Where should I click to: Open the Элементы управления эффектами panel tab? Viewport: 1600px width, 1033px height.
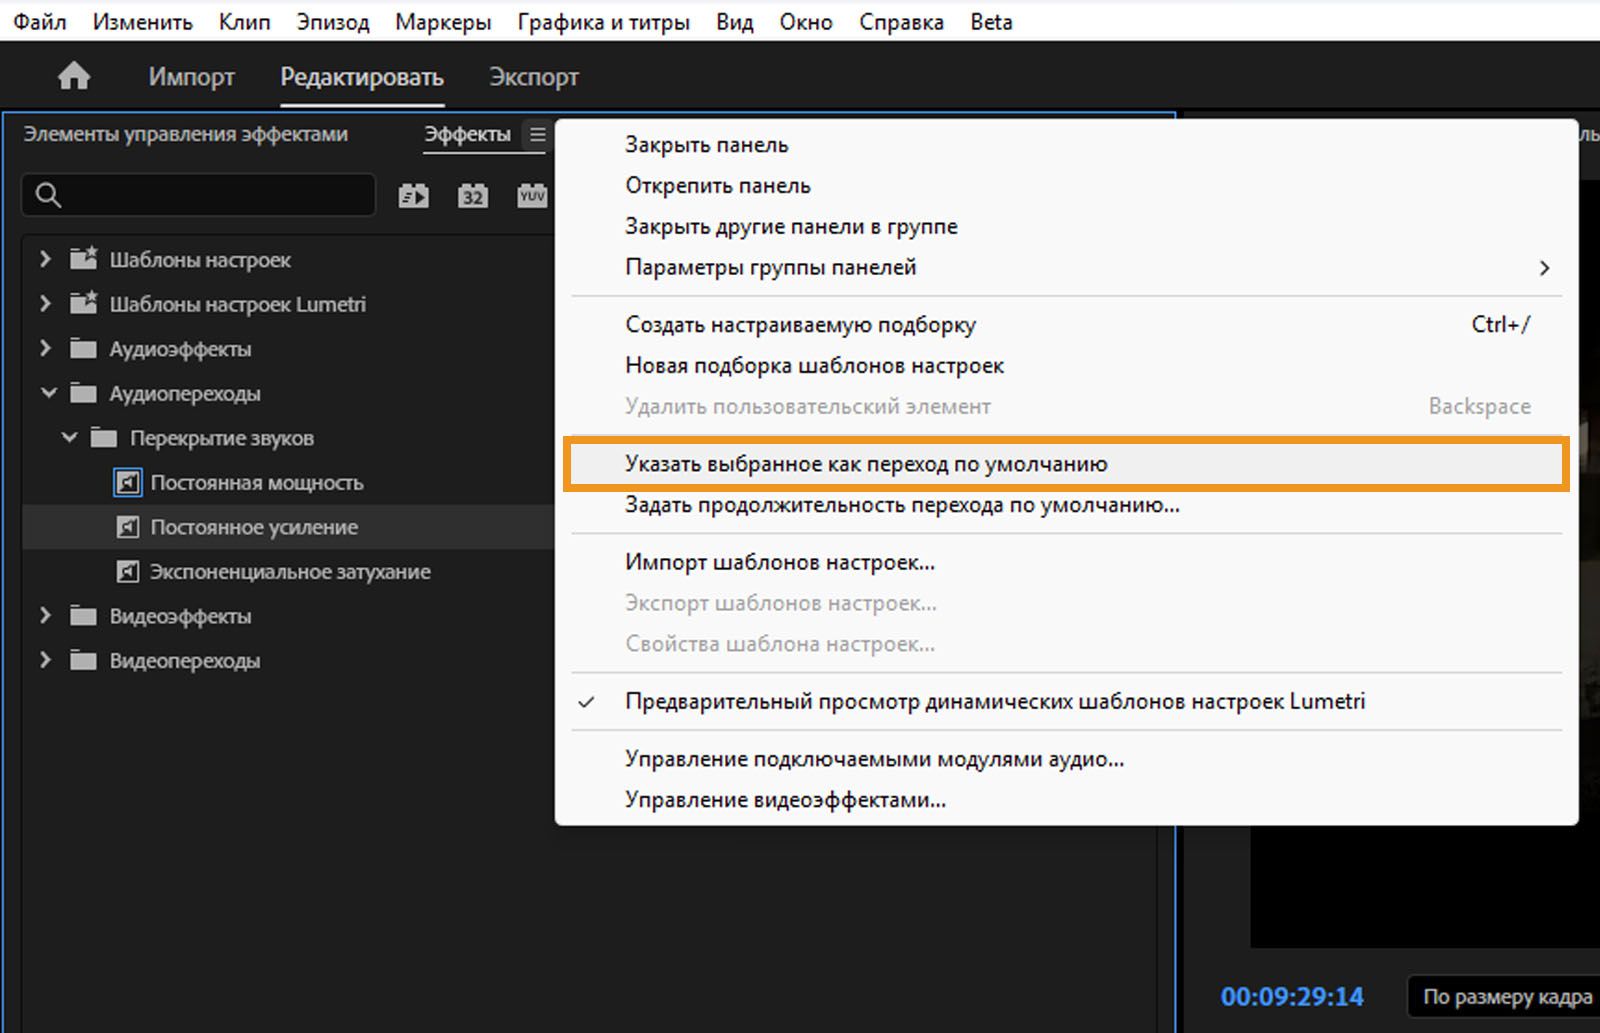186,134
